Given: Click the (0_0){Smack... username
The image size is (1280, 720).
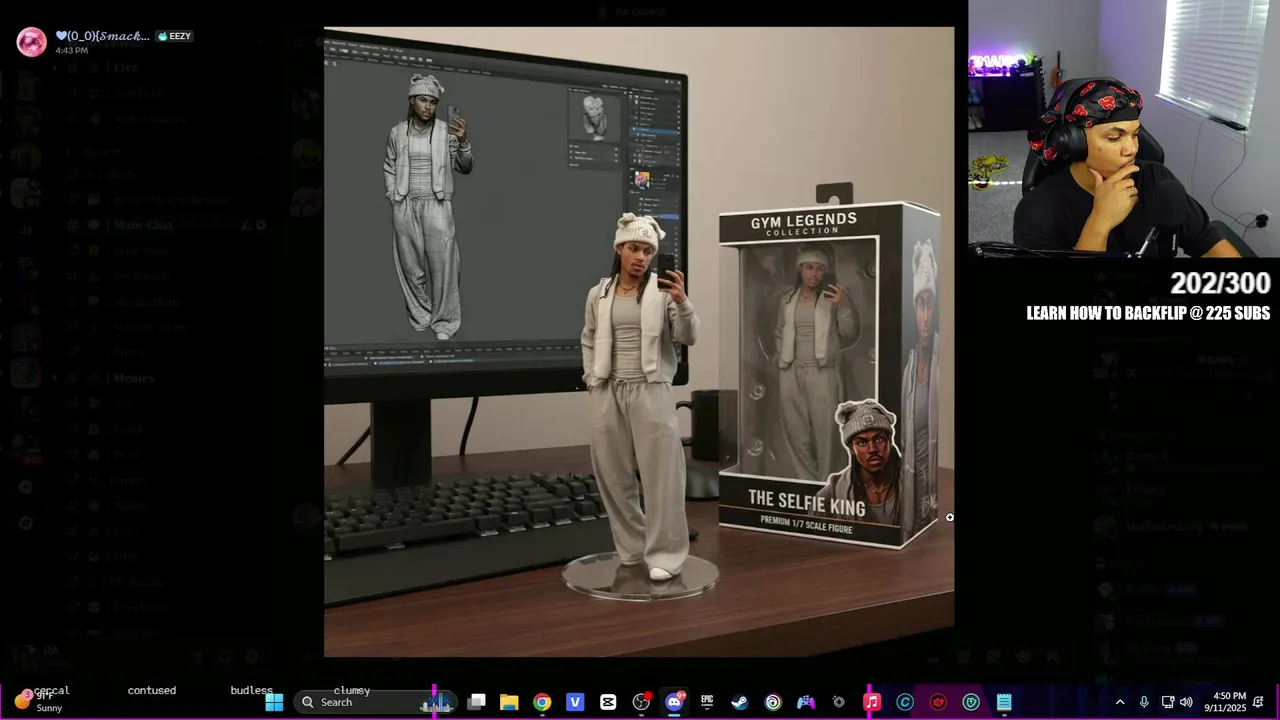Looking at the screenshot, I should [103, 36].
